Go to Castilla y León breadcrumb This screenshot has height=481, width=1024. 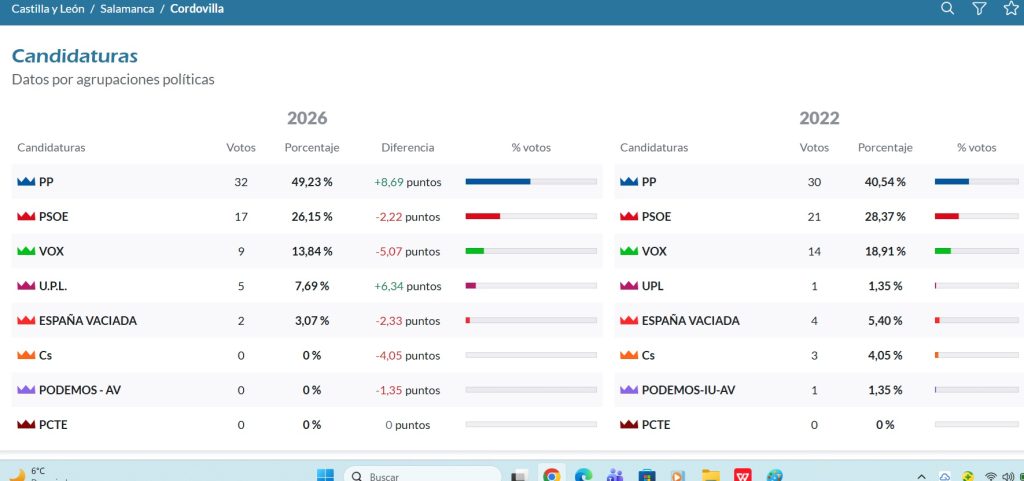48,9
